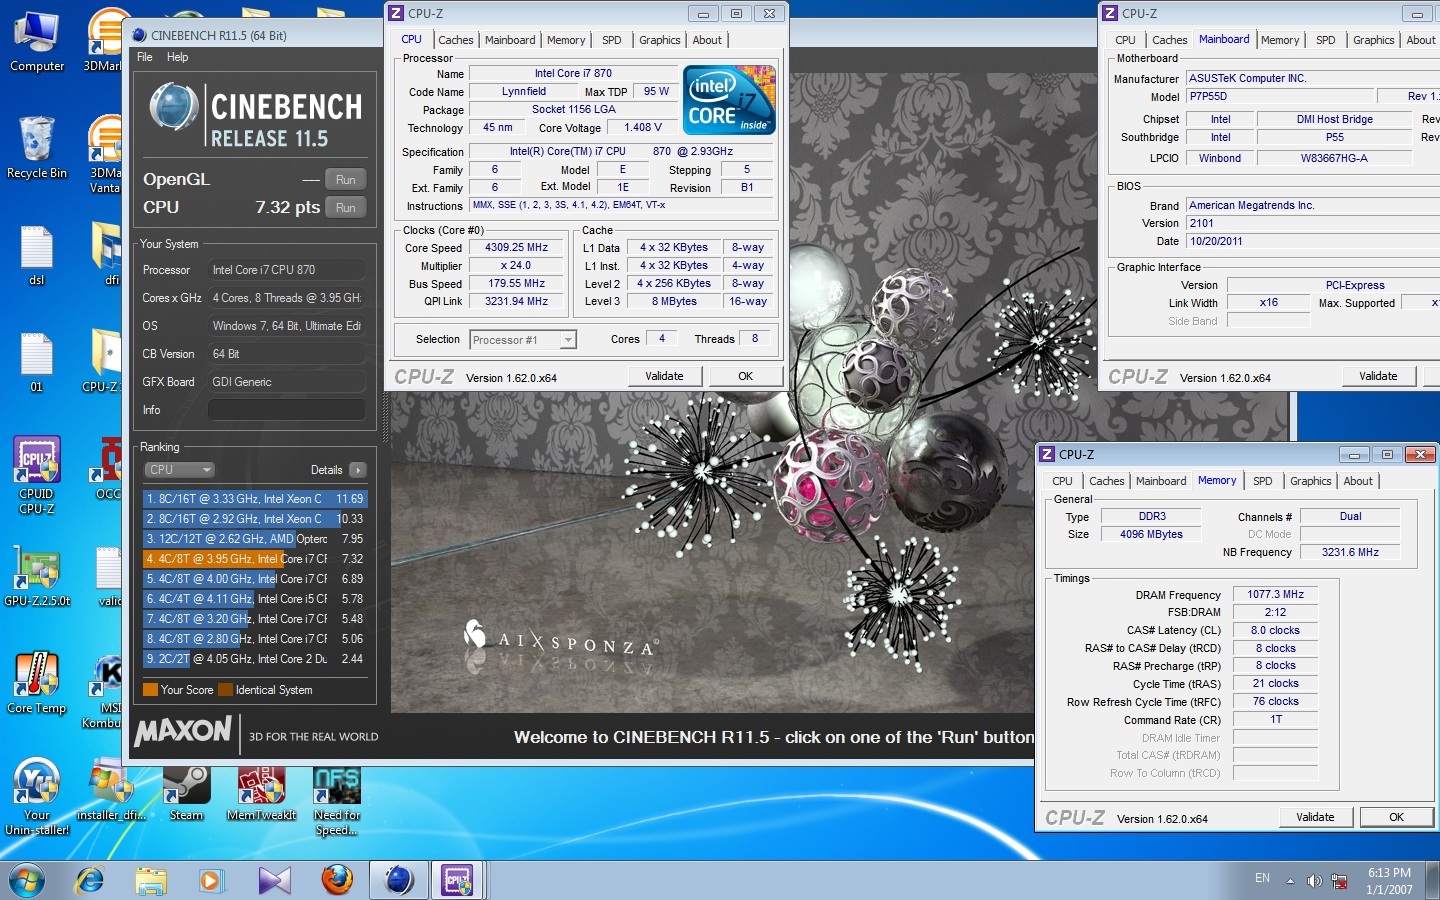Run the CPU benchmark
The width and height of the screenshot is (1440, 900).
pos(345,208)
